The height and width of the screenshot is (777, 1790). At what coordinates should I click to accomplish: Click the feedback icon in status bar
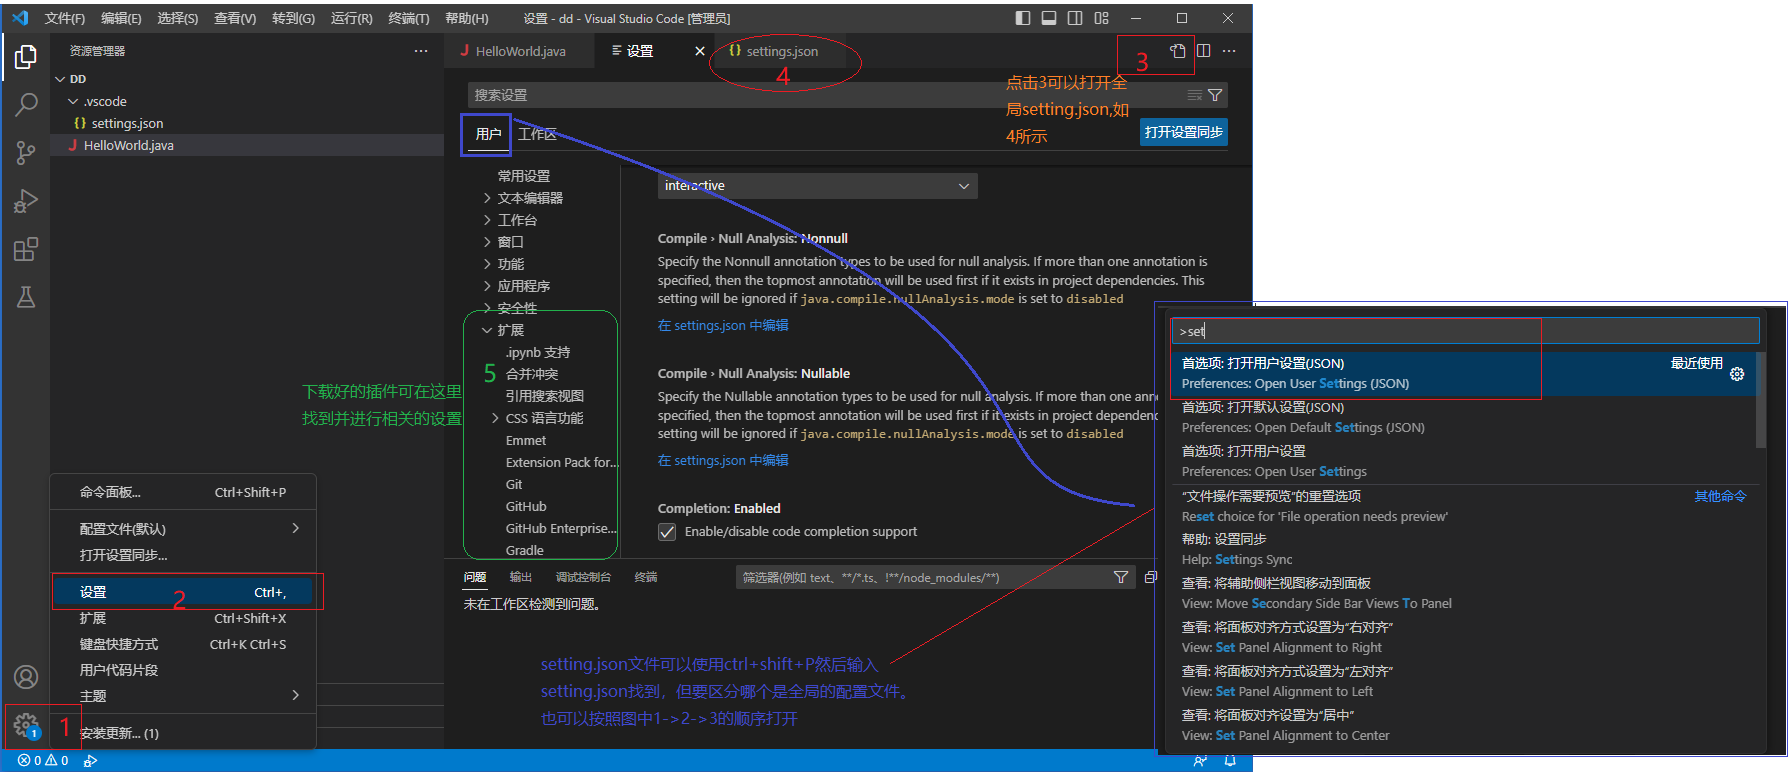pos(1200,761)
